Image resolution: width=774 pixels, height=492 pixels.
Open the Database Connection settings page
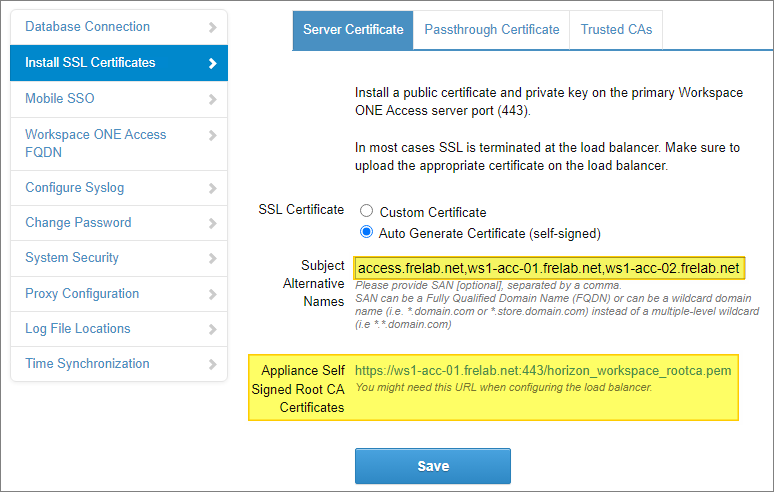tap(88, 27)
